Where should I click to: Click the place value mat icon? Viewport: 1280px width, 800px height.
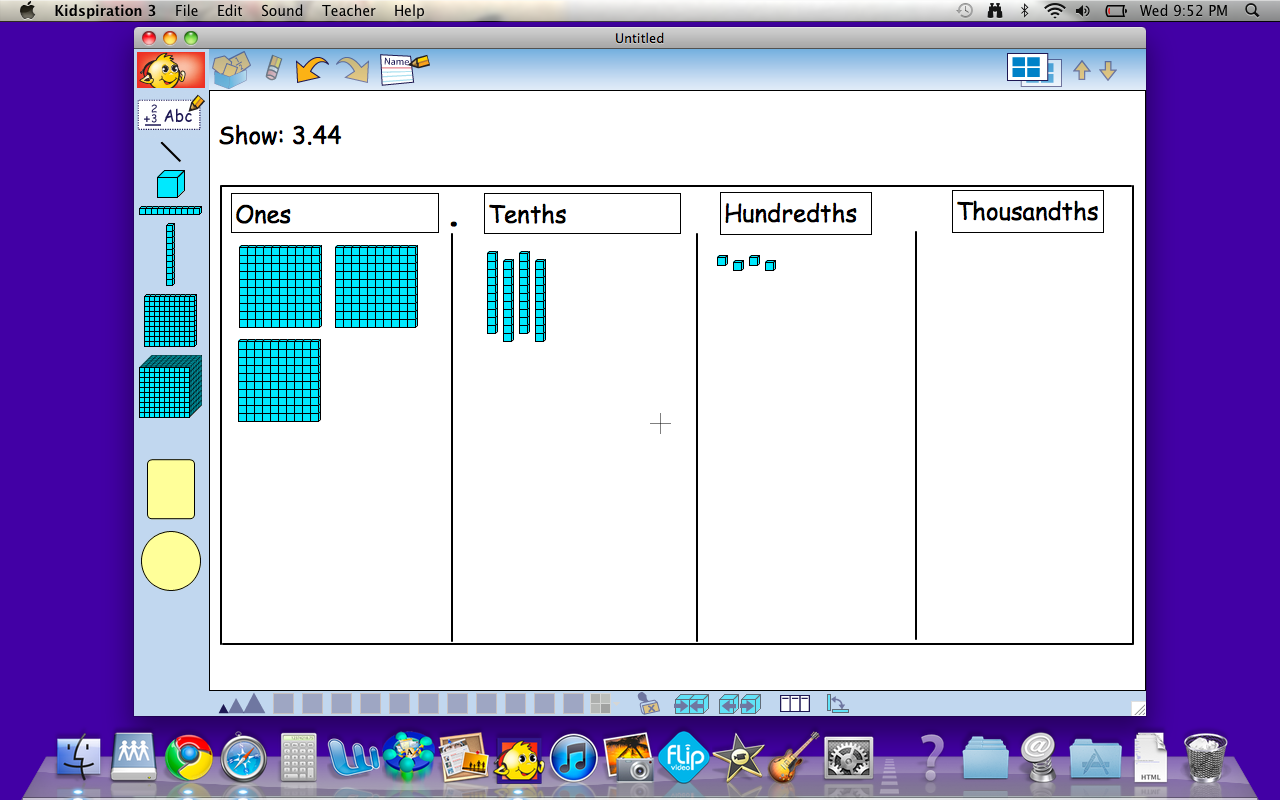point(795,704)
